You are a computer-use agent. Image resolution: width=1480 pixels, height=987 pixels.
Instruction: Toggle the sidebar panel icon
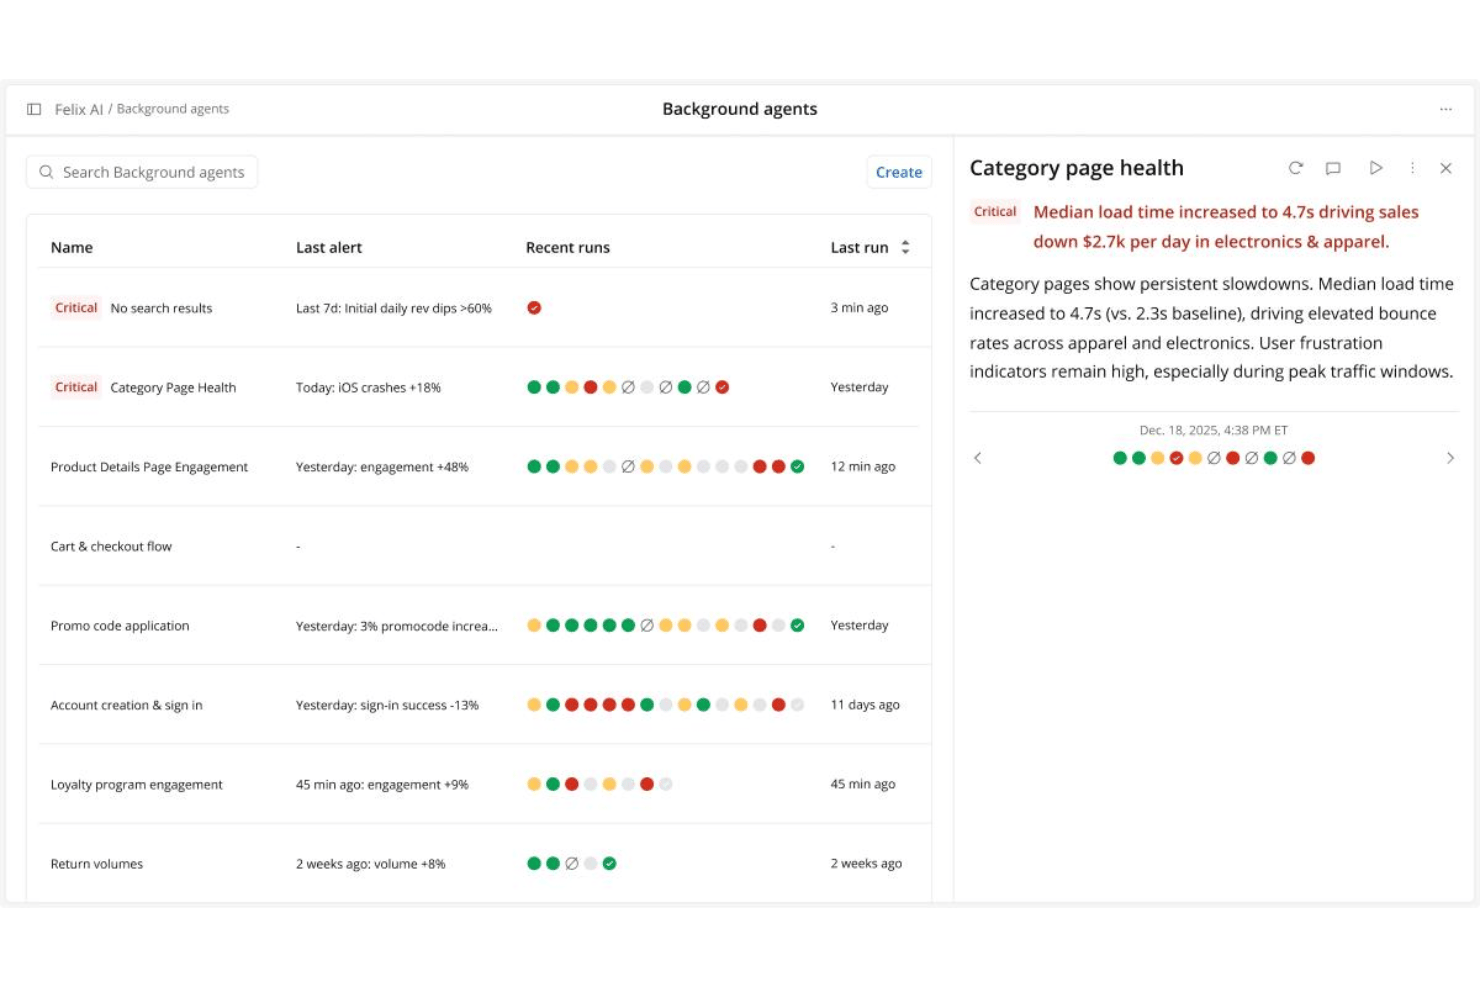(34, 109)
